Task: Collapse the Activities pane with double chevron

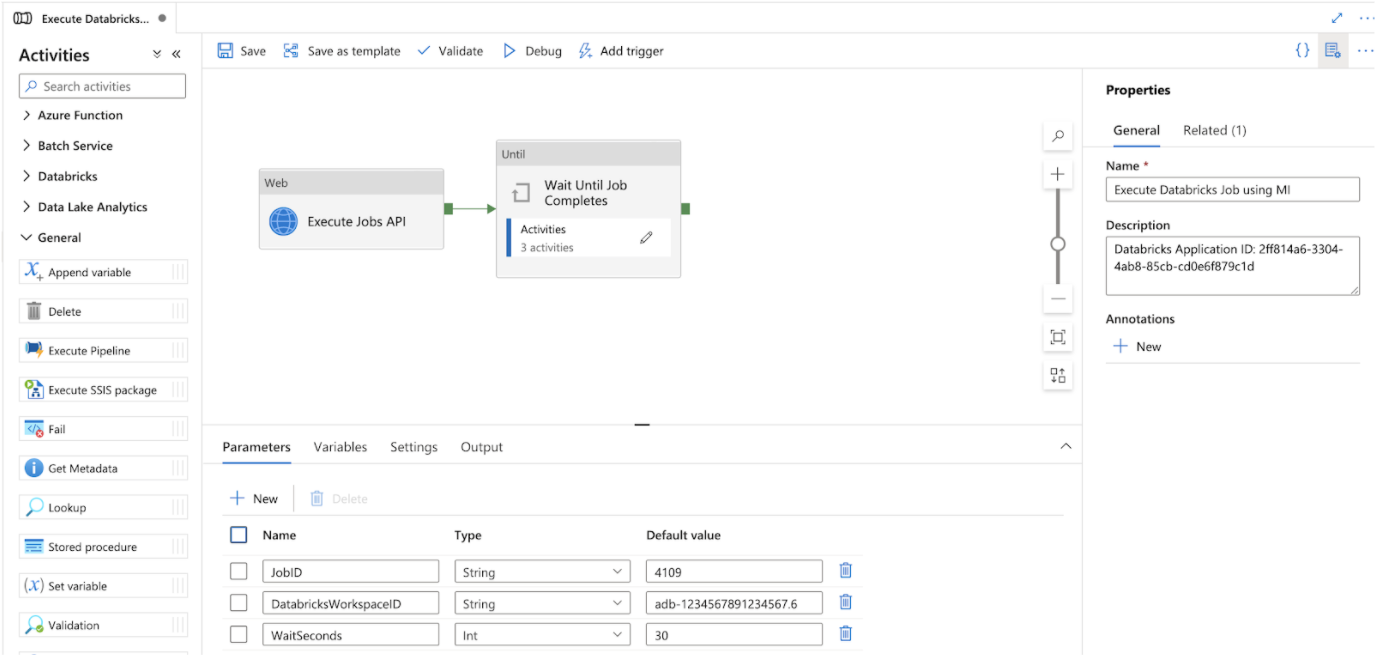Action: coord(176,55)
